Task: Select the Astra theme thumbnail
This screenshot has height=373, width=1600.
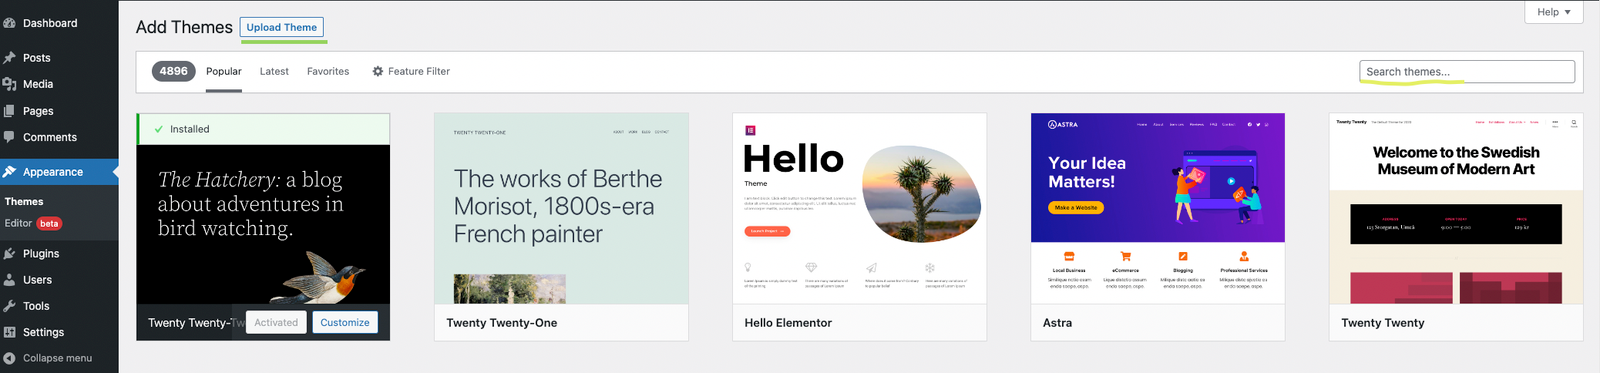Action: [x=1158, y=208]
